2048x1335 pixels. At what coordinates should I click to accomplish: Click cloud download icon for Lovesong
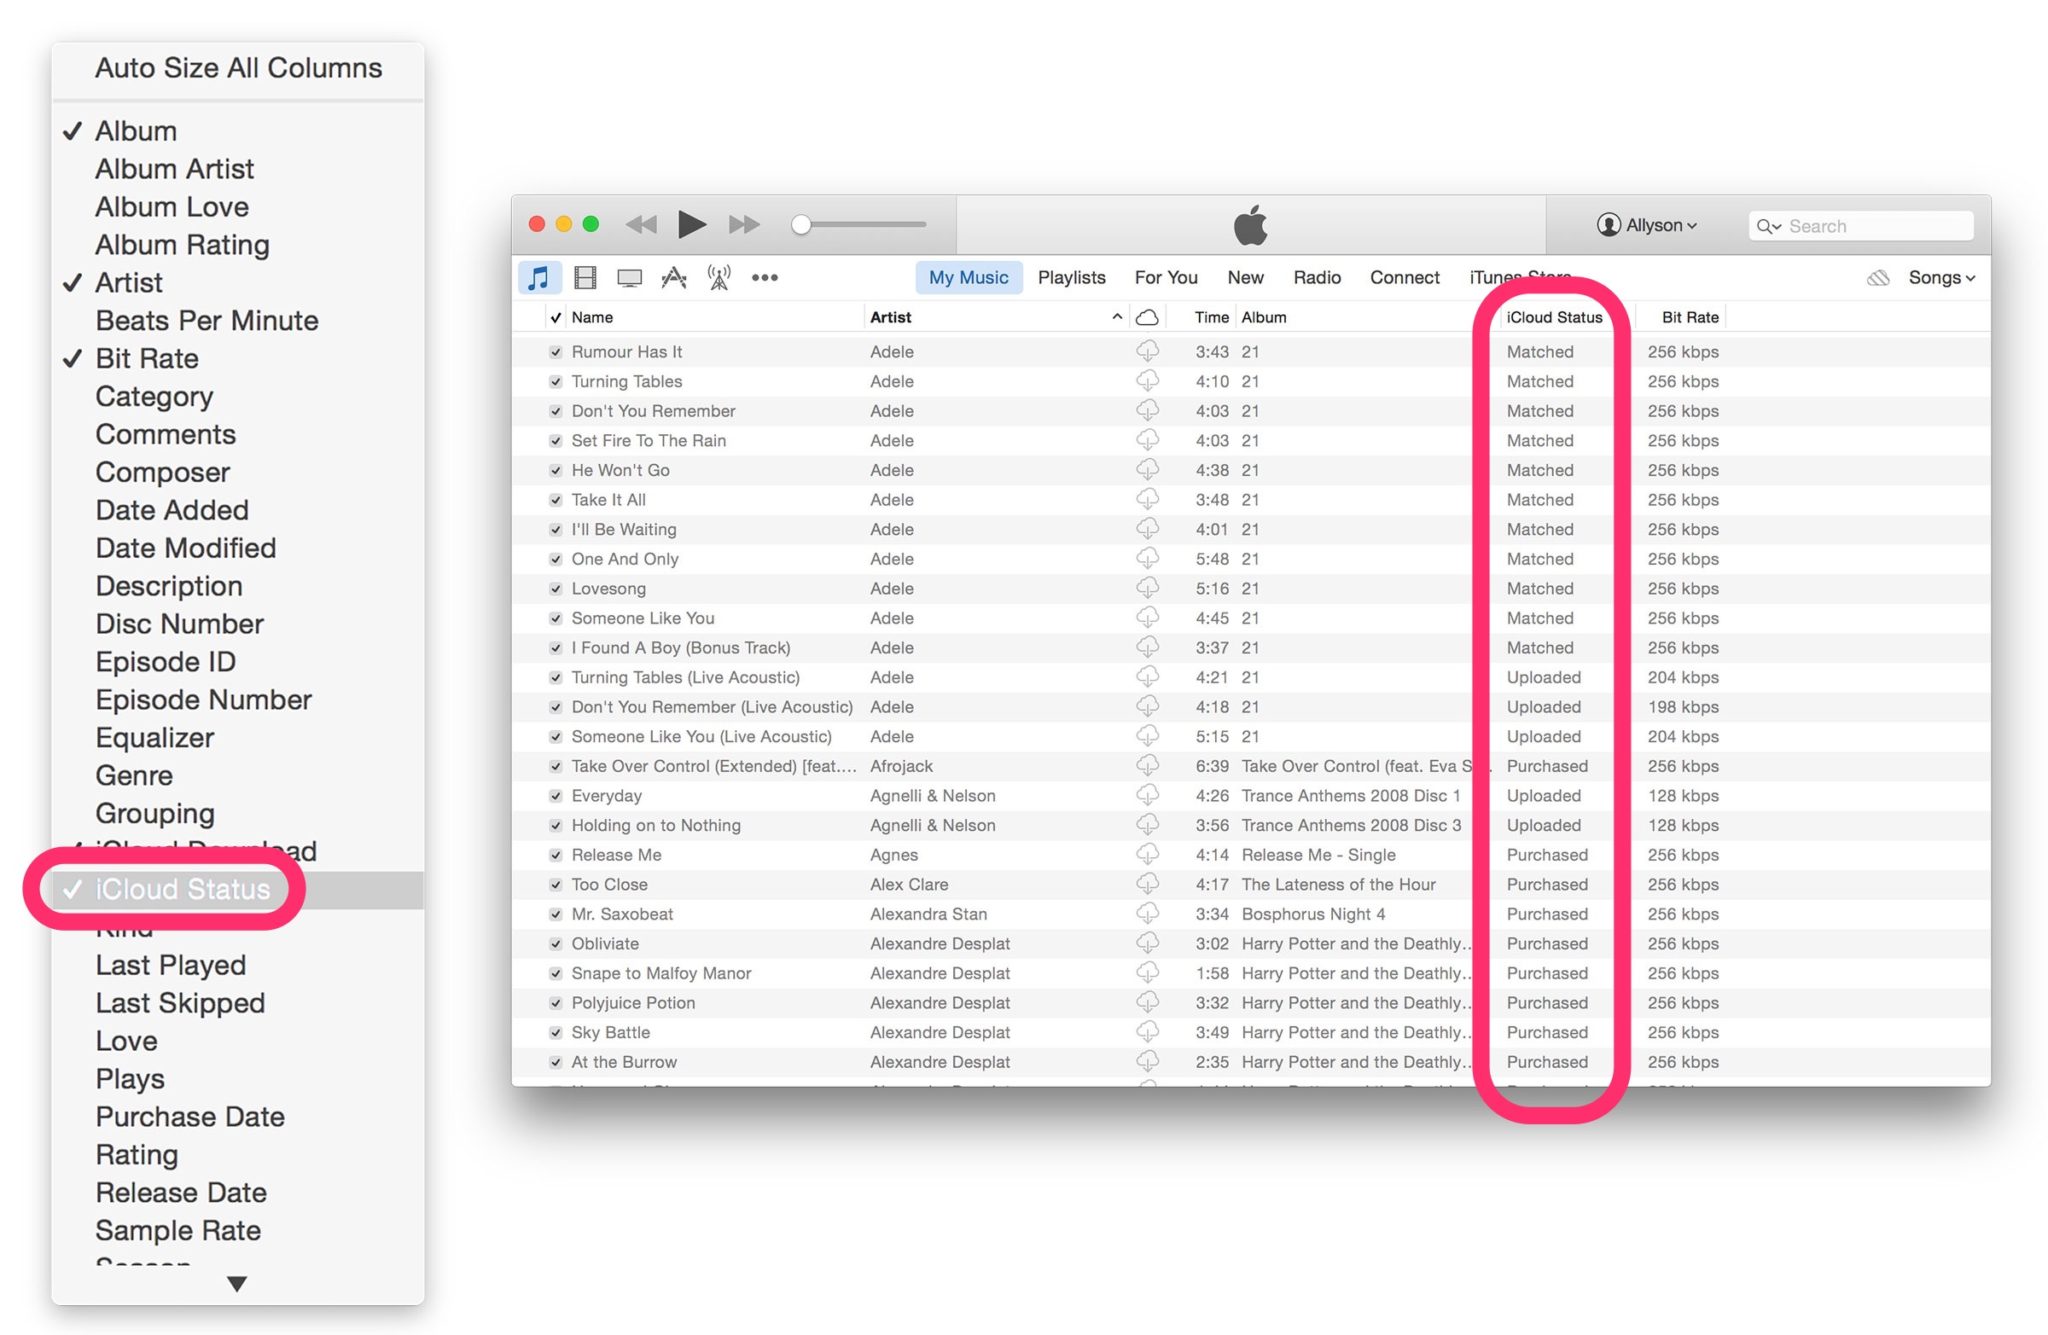1147,588
